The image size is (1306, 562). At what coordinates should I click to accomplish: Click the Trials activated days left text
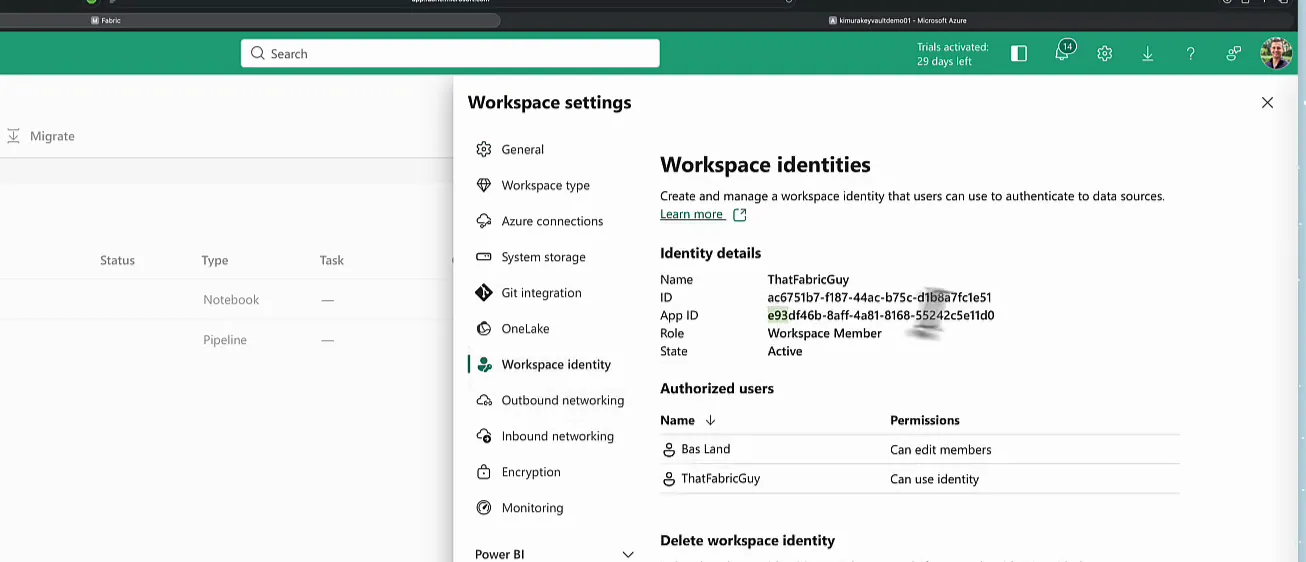coord(952,54)
